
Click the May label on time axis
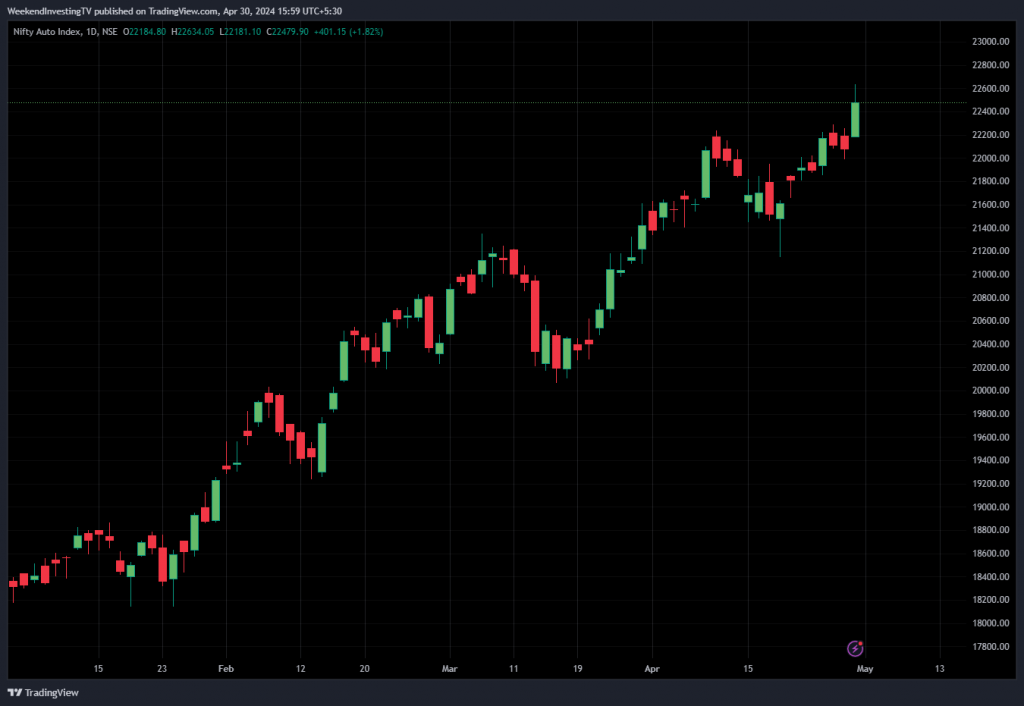pyautogui.click(x=865, y=669)
